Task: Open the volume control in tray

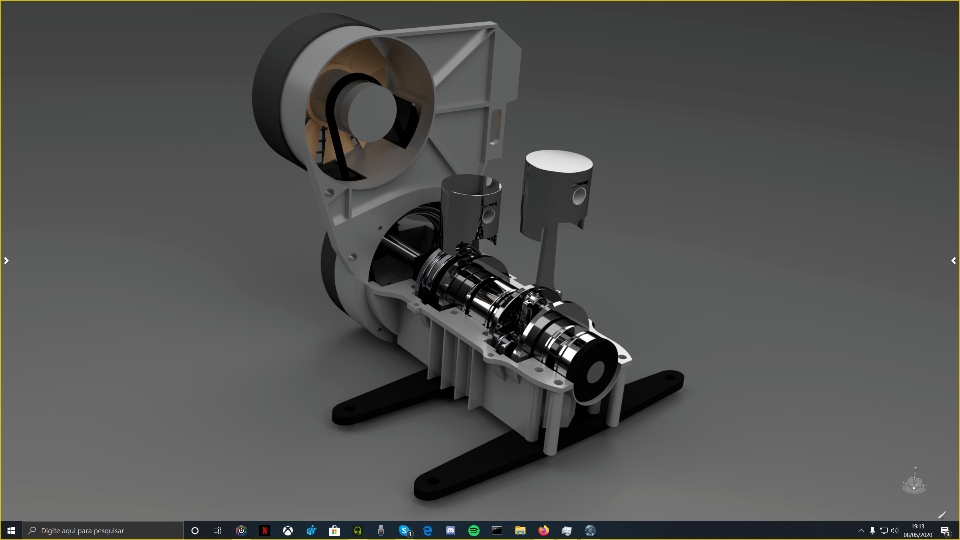Action: (x=894, y=530)
